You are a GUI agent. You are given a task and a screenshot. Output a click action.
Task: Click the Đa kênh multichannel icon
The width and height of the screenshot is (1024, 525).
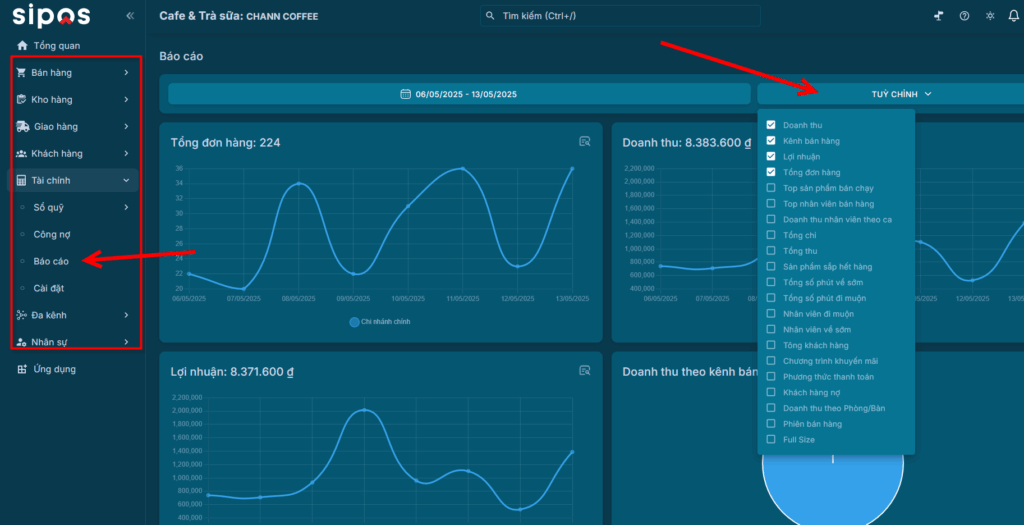click(x=22, y=315)
